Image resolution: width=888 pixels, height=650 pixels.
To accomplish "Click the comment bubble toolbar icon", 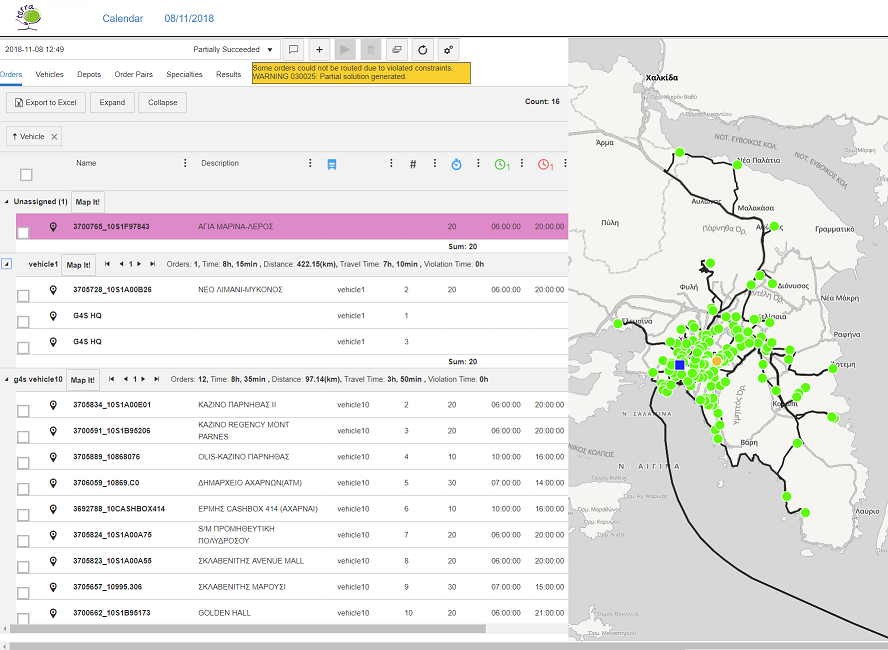I will (x=293, y=50).
